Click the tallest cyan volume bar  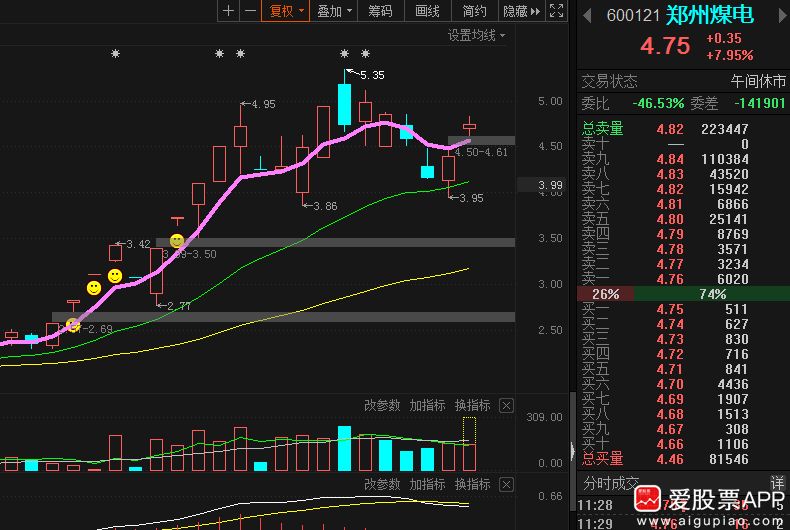pos(344,448)
